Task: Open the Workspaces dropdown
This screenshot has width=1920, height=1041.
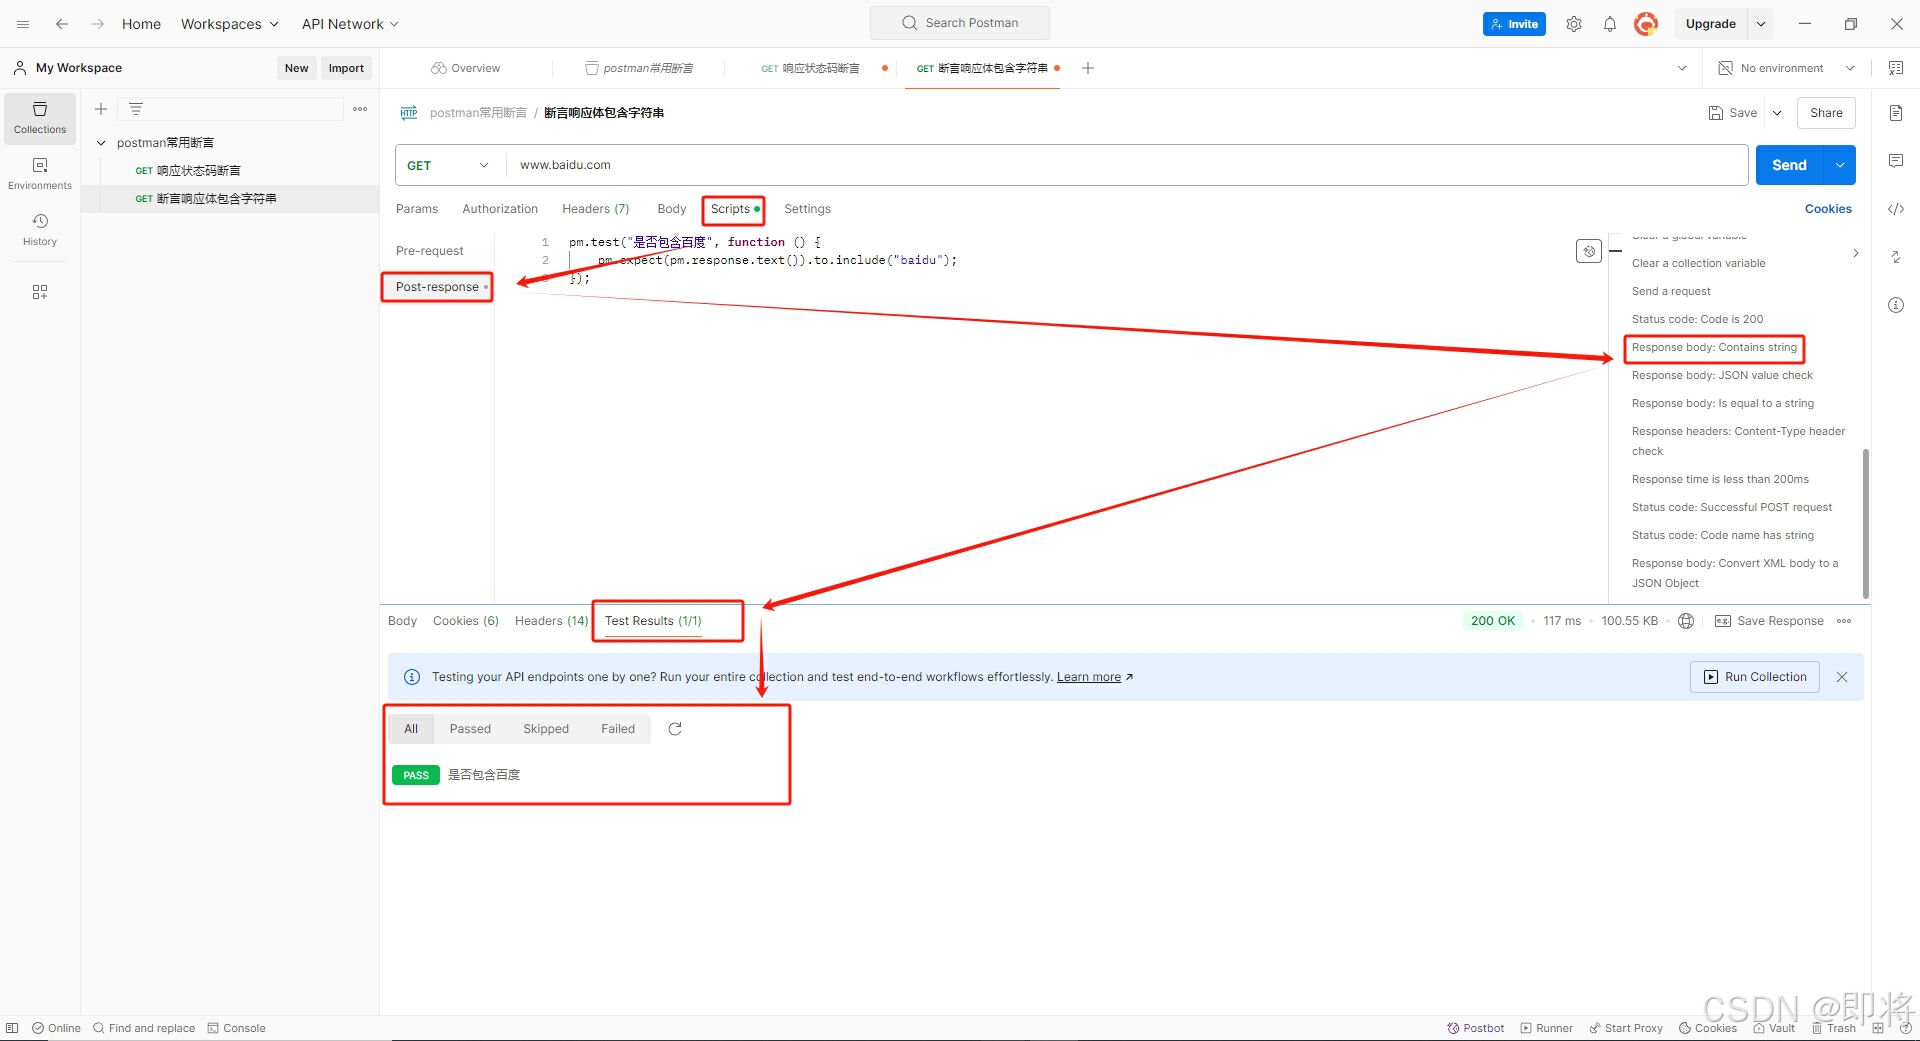Action: pyautogui.click(x=229, y=24)
